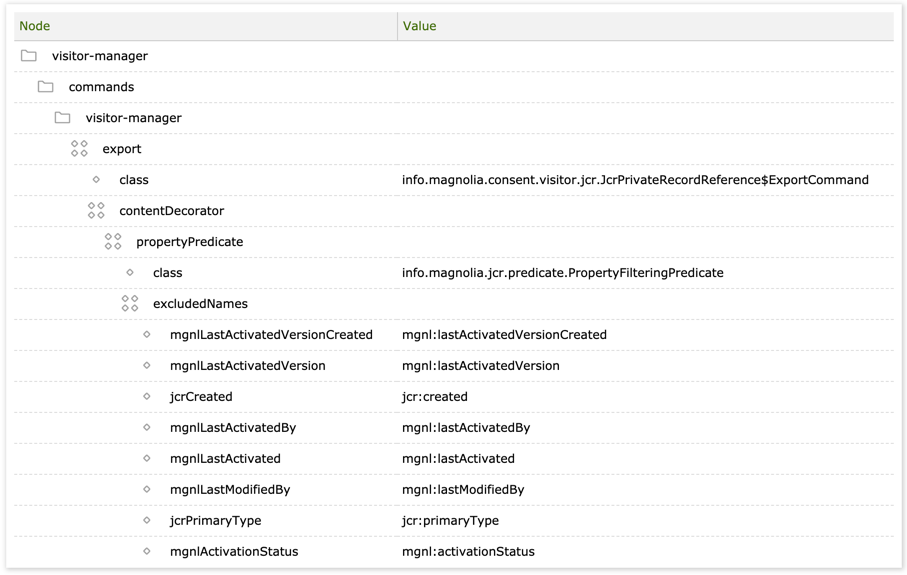
Task: Select the mgnlLastActivated property name
Action: tap(225, 459)
